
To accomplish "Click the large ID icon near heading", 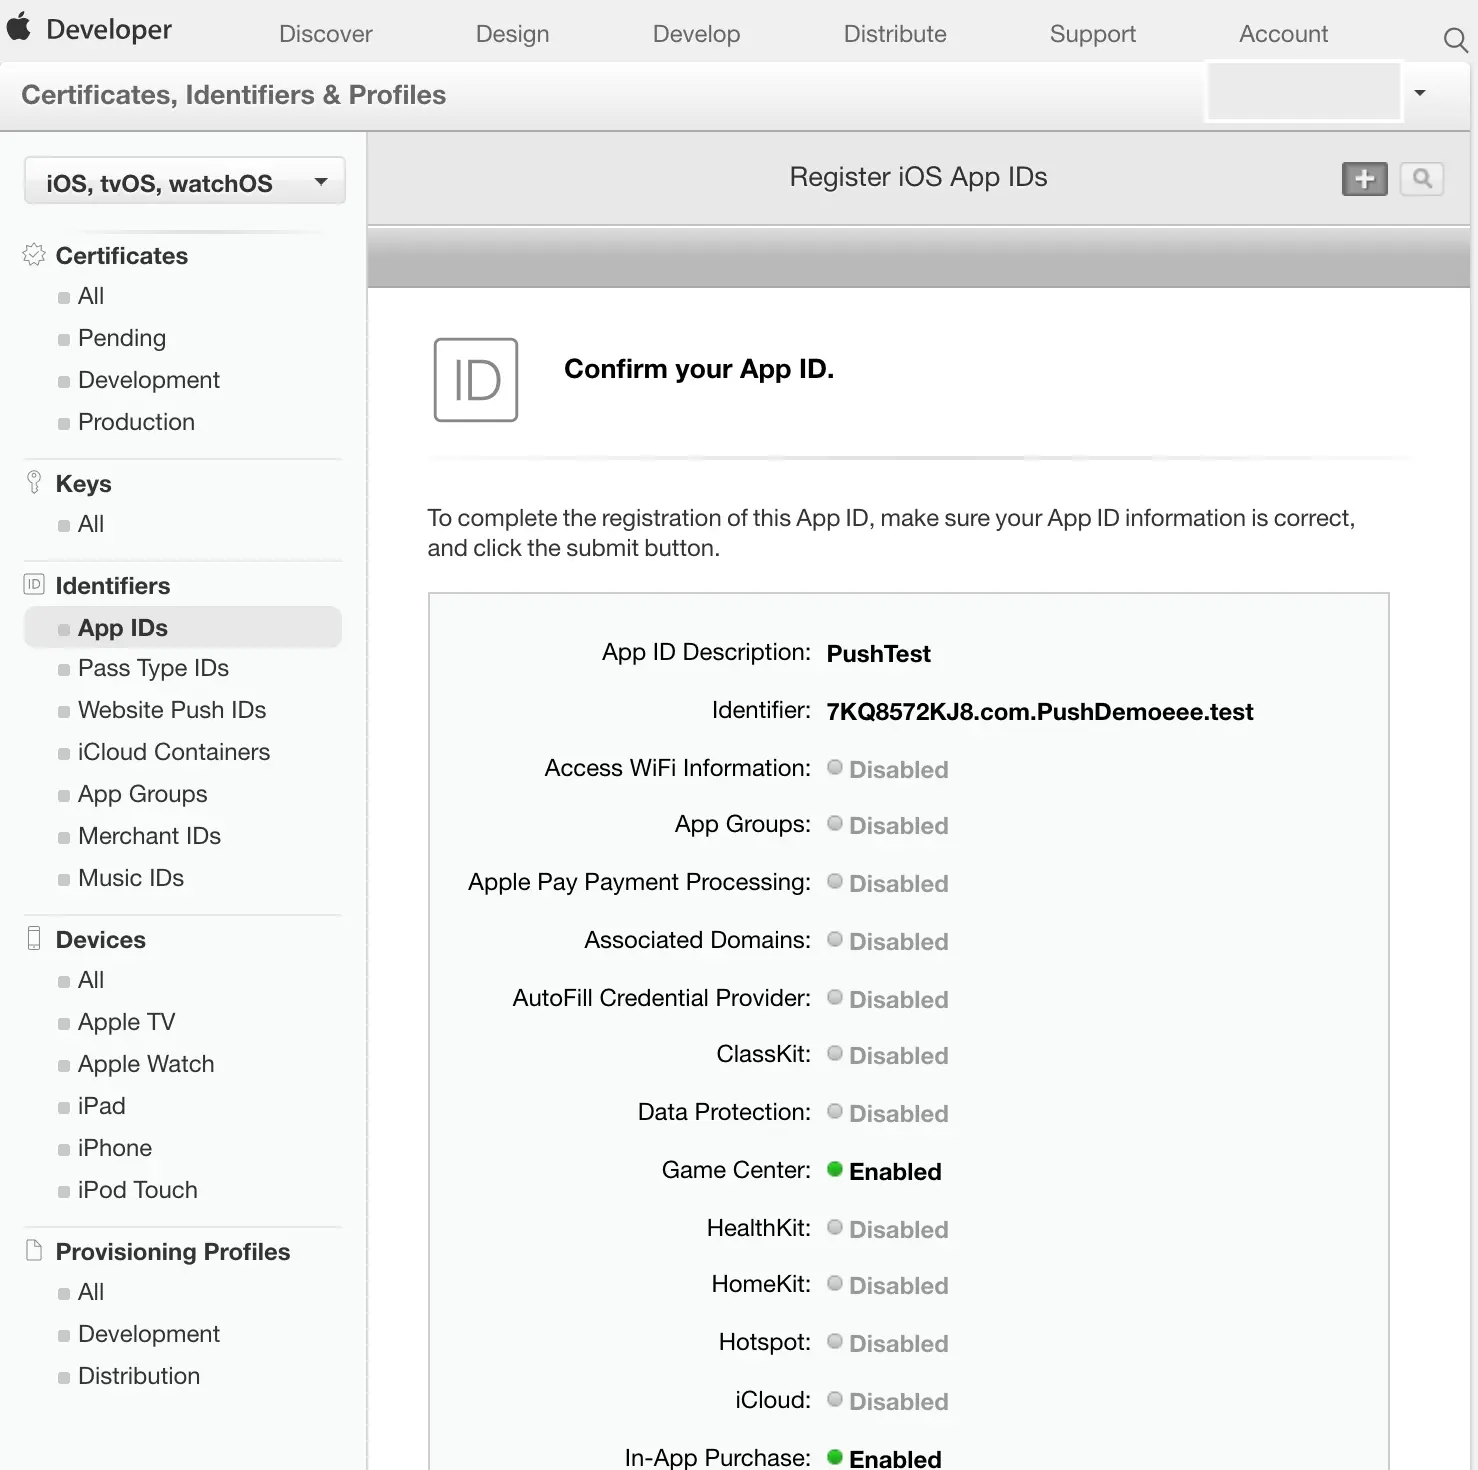I will point(476,380).
